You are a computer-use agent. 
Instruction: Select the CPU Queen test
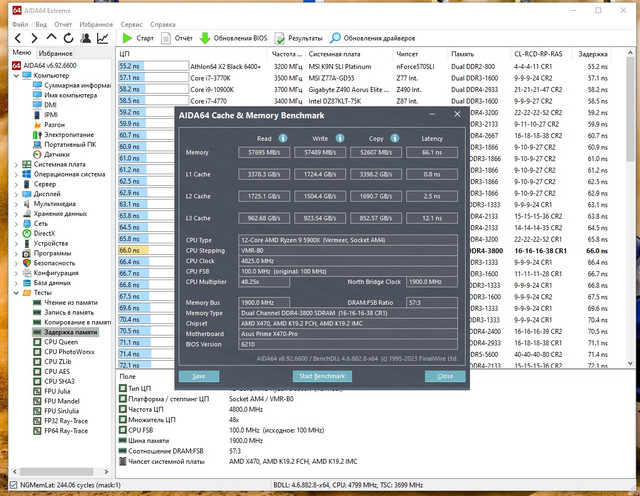click(56, 342)
